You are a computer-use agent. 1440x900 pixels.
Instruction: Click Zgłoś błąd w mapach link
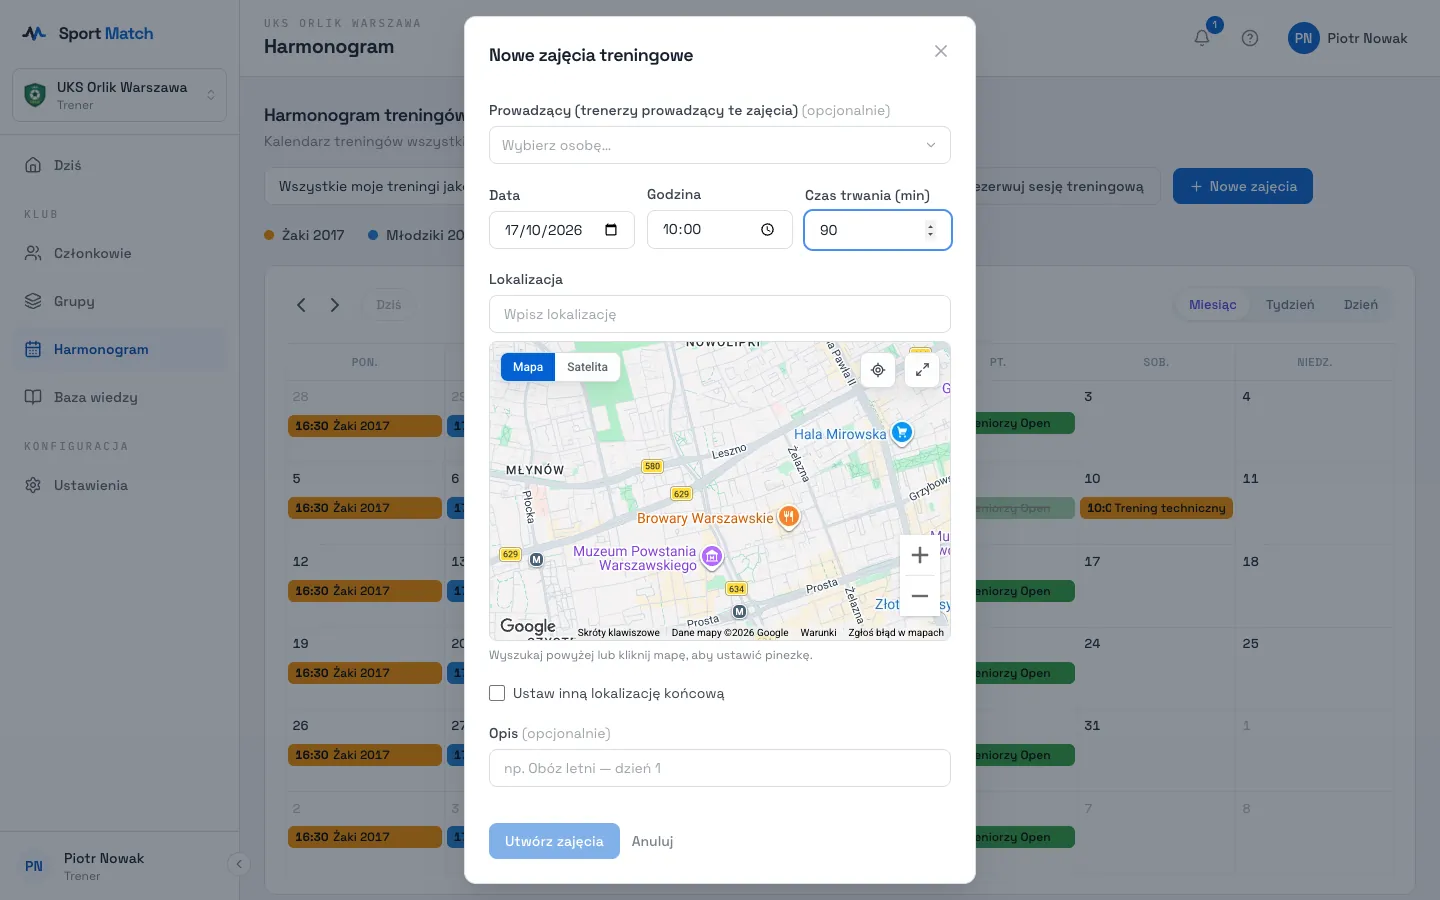pos(896,633)
